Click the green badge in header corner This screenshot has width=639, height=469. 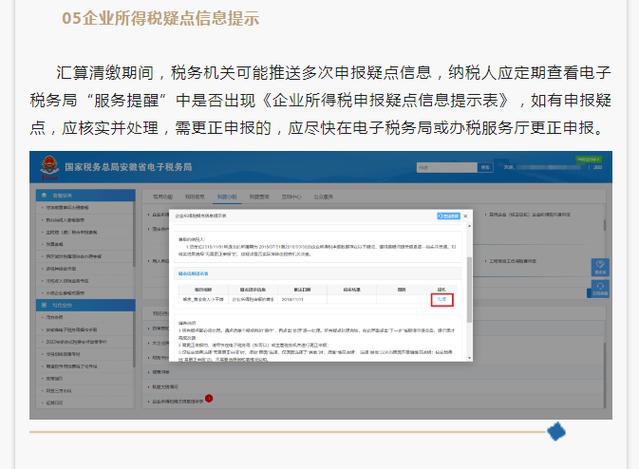pyautogui.click(x=588, y=159)
